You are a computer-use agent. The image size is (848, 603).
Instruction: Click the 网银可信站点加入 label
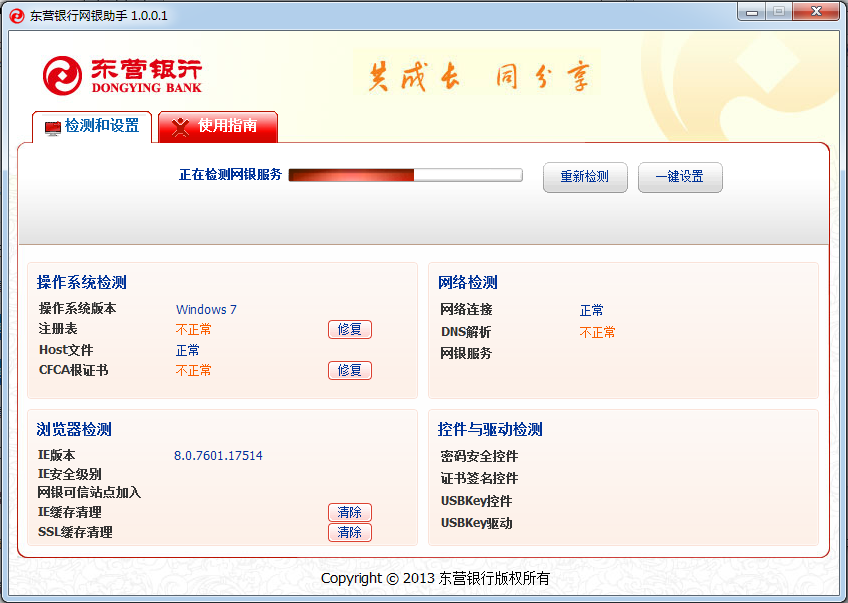(x=89, y=492)
